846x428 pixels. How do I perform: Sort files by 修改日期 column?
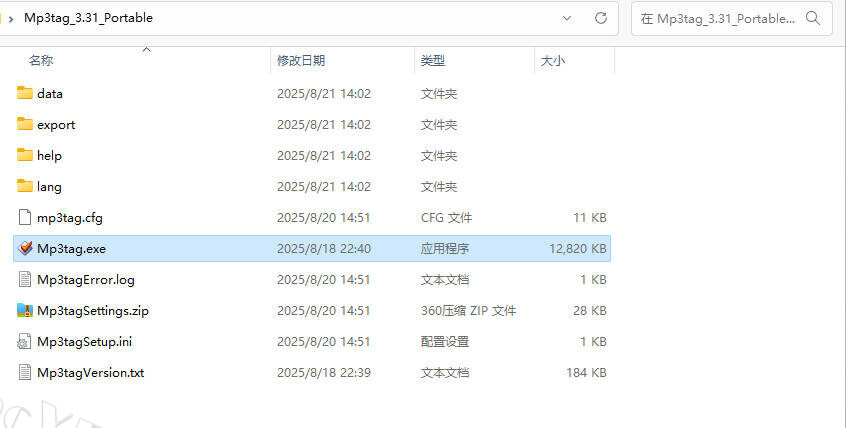pyautogui.click(x=301, y=60)
